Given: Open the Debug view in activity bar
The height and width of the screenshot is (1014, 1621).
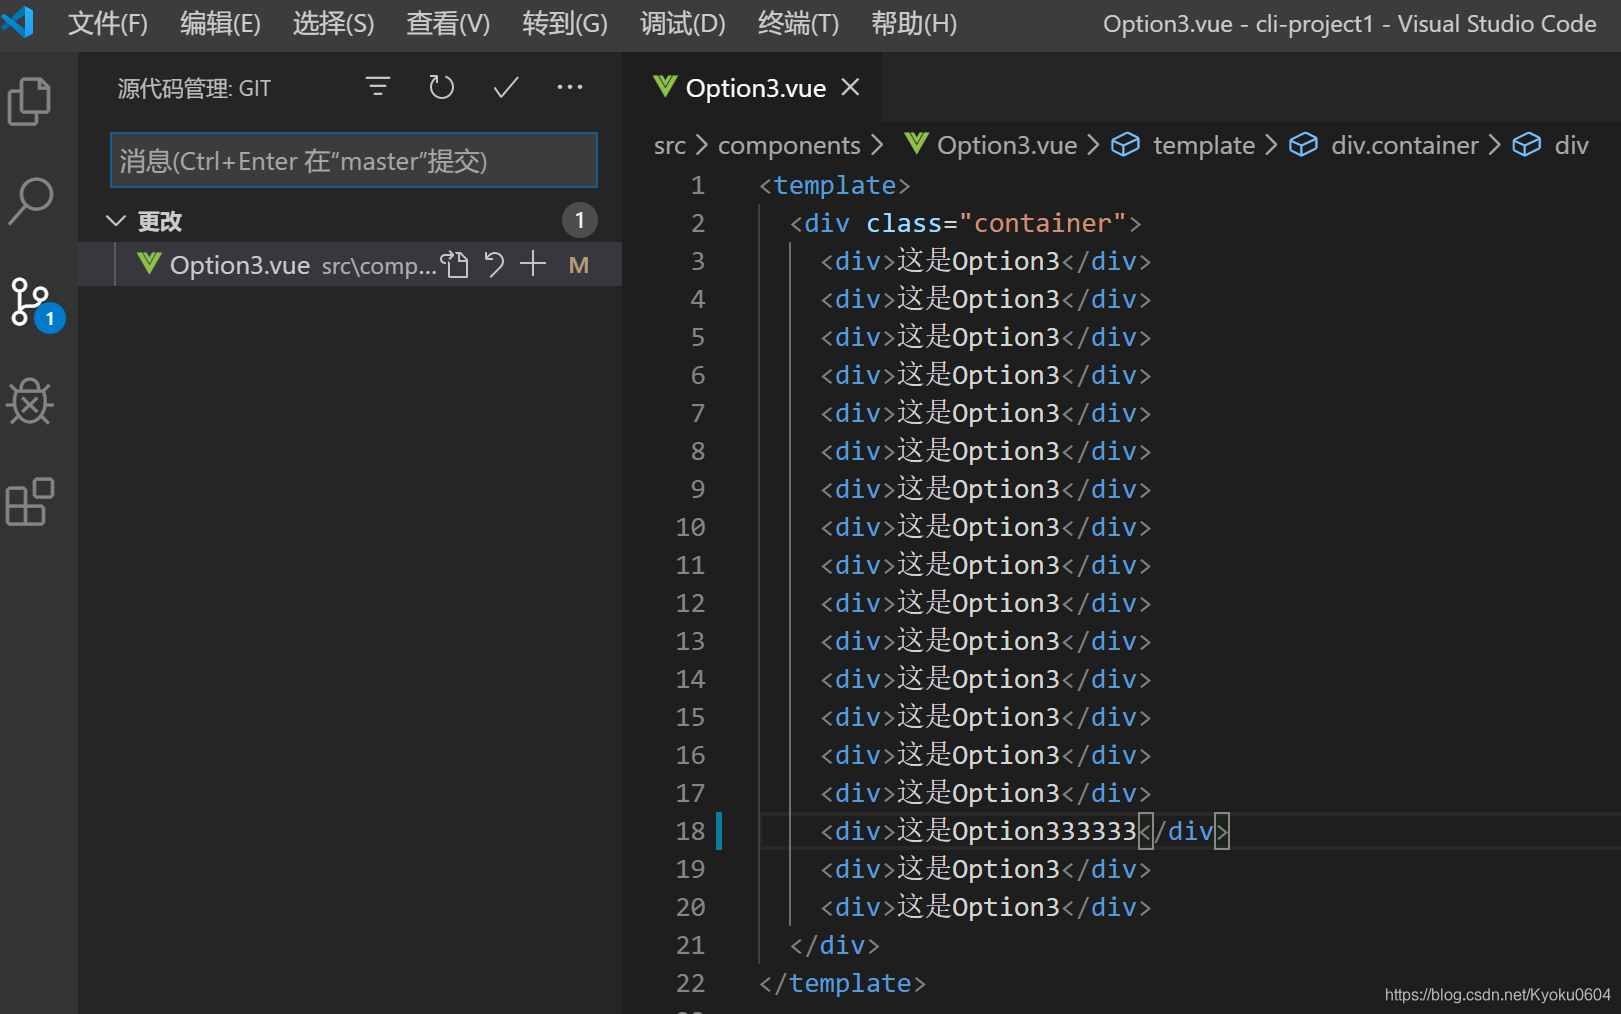Looking at the screenshot, I should 30,402.
